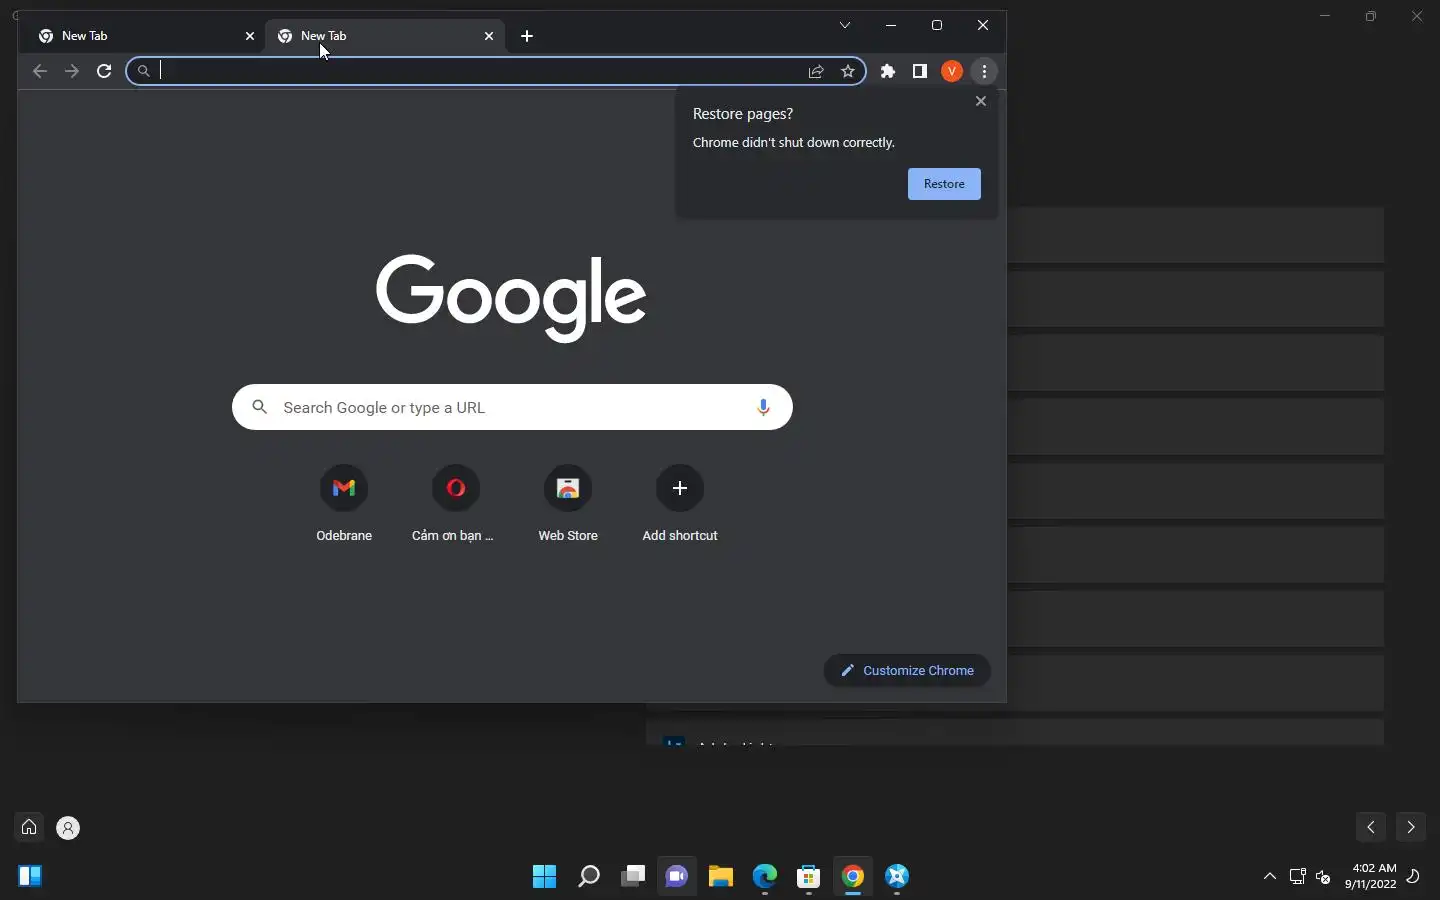
Task: Open the Widgets icon on the taskbar
Action: pyautogui.click(x=30, y=876)
